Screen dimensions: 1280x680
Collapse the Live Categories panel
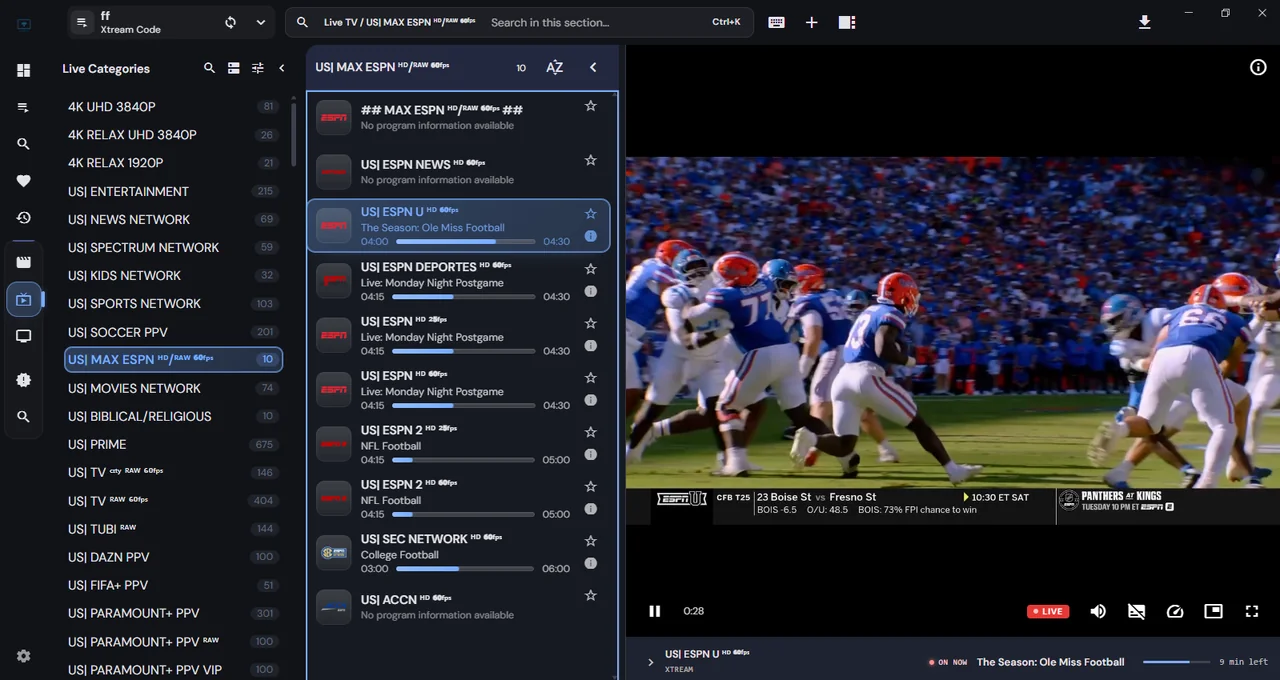[x=282, y=68]
